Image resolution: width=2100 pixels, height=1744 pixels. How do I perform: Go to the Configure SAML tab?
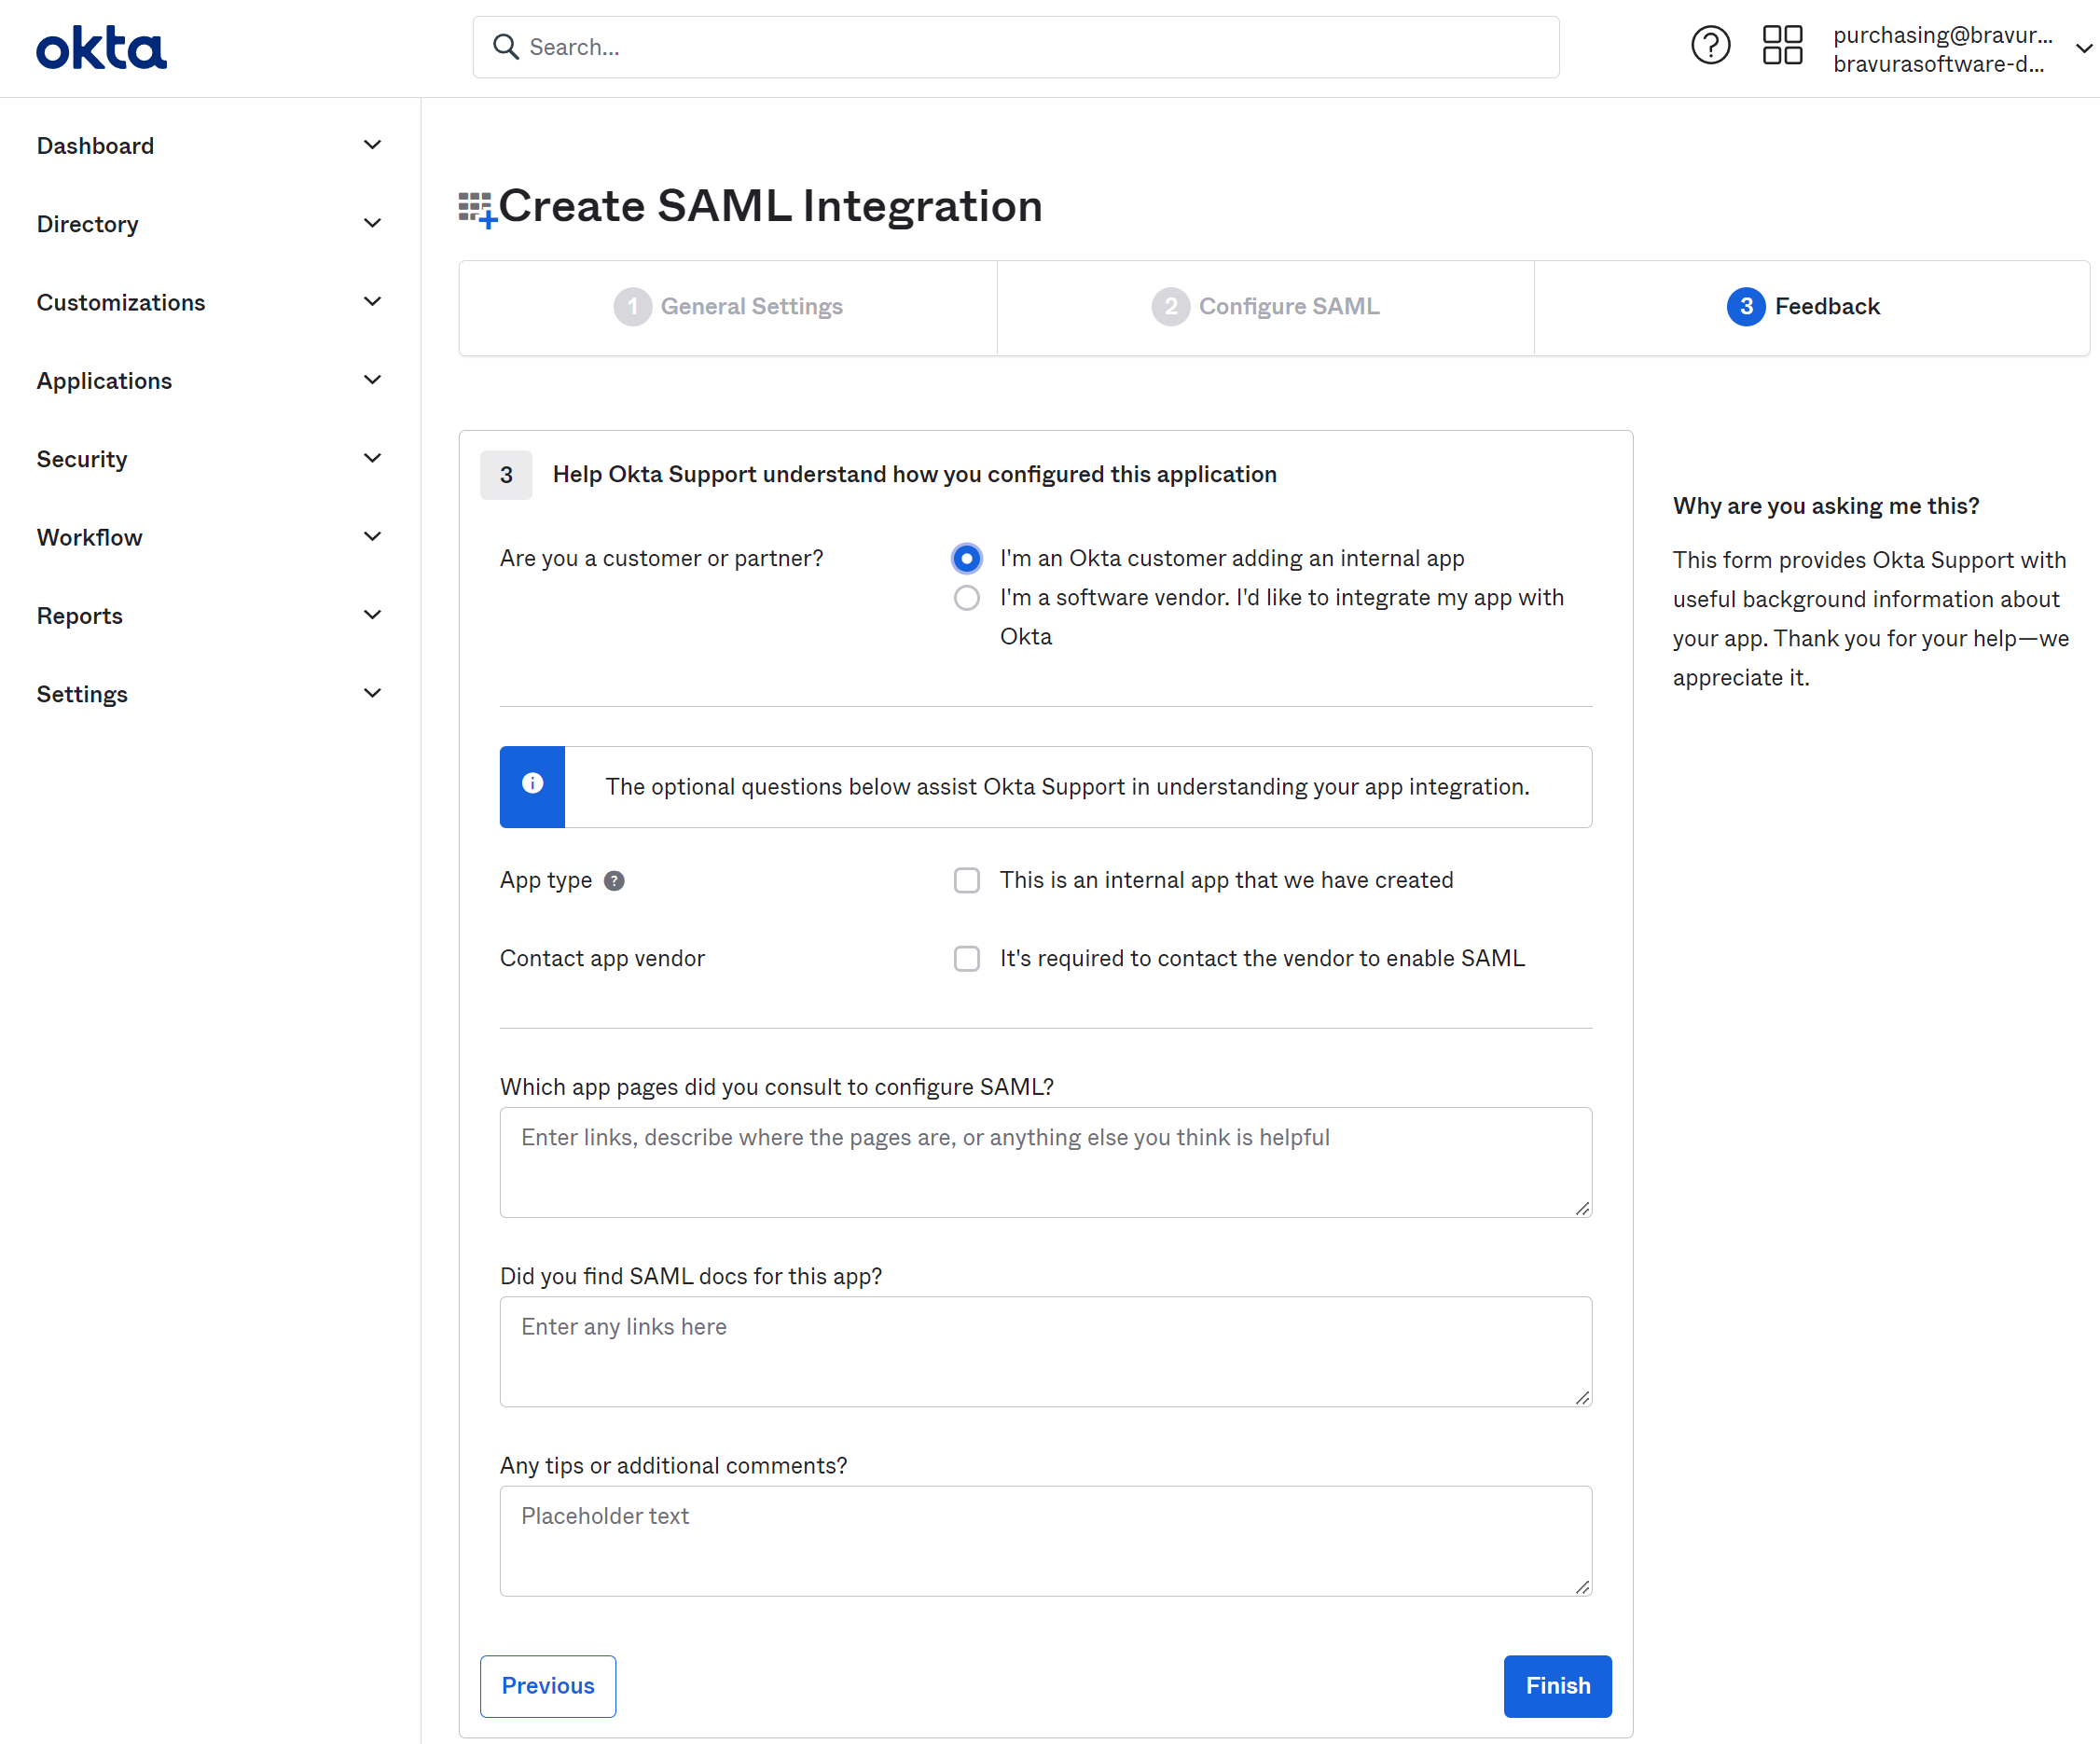click(1265, 307)
